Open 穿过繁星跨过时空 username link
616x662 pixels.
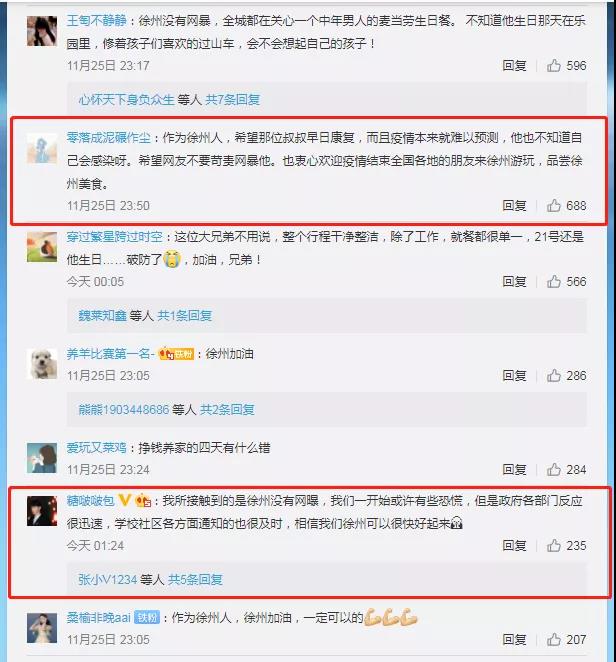pyautogui.click(x=114, y=236)
